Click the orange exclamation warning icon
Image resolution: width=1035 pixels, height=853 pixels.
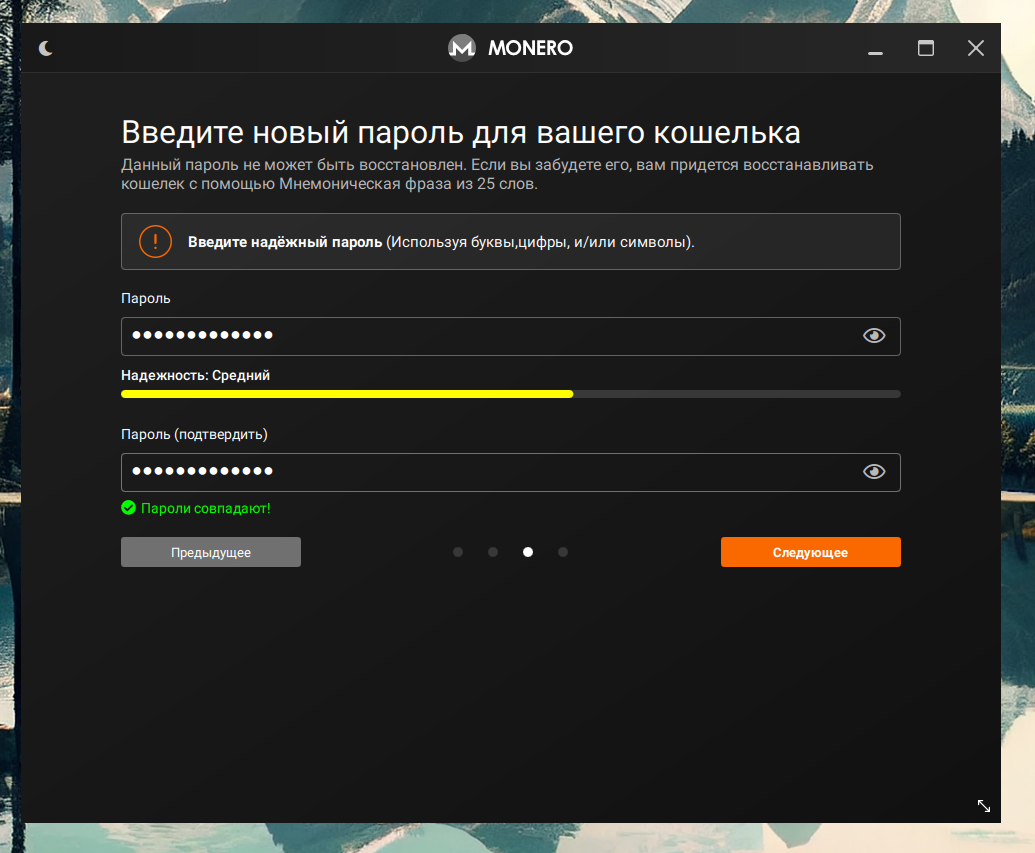[155, 240]
